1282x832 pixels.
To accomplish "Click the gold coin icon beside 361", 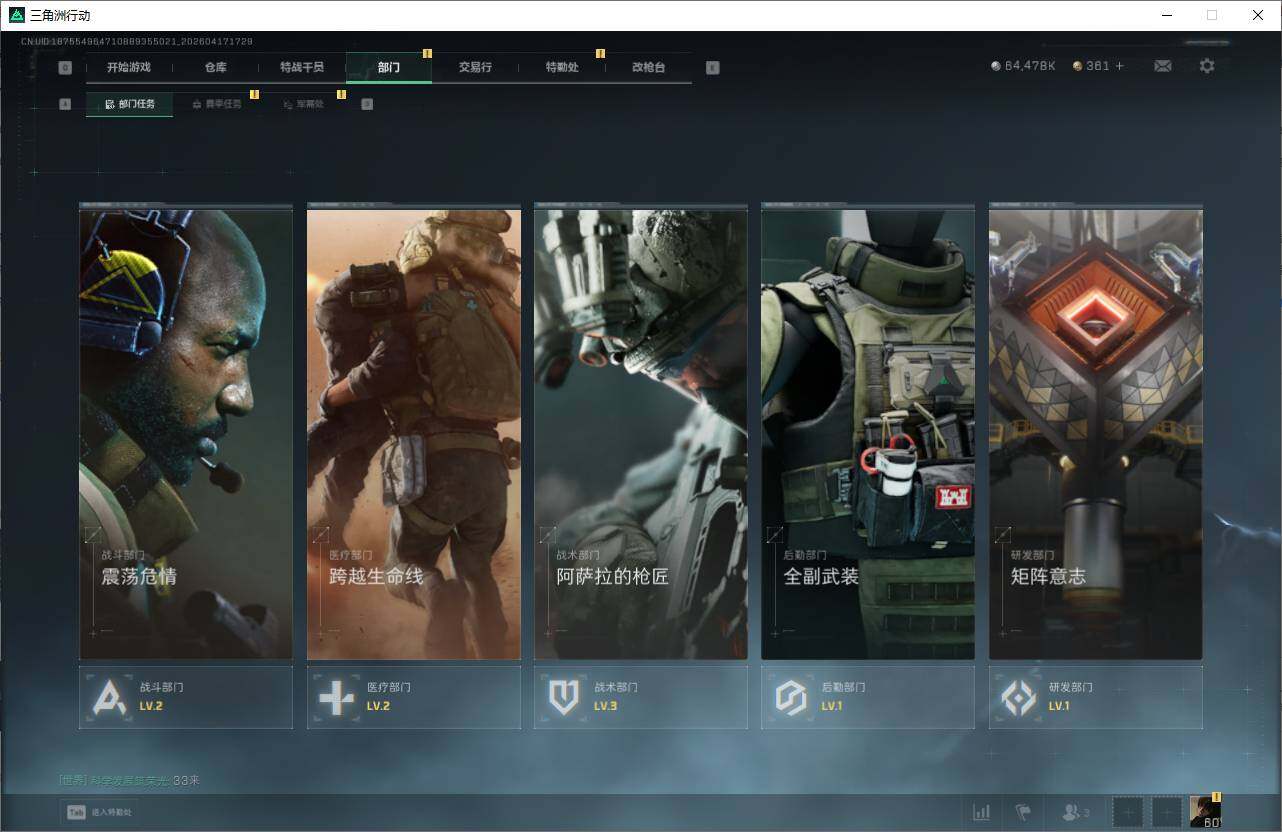I will (x=1077, y=66).
